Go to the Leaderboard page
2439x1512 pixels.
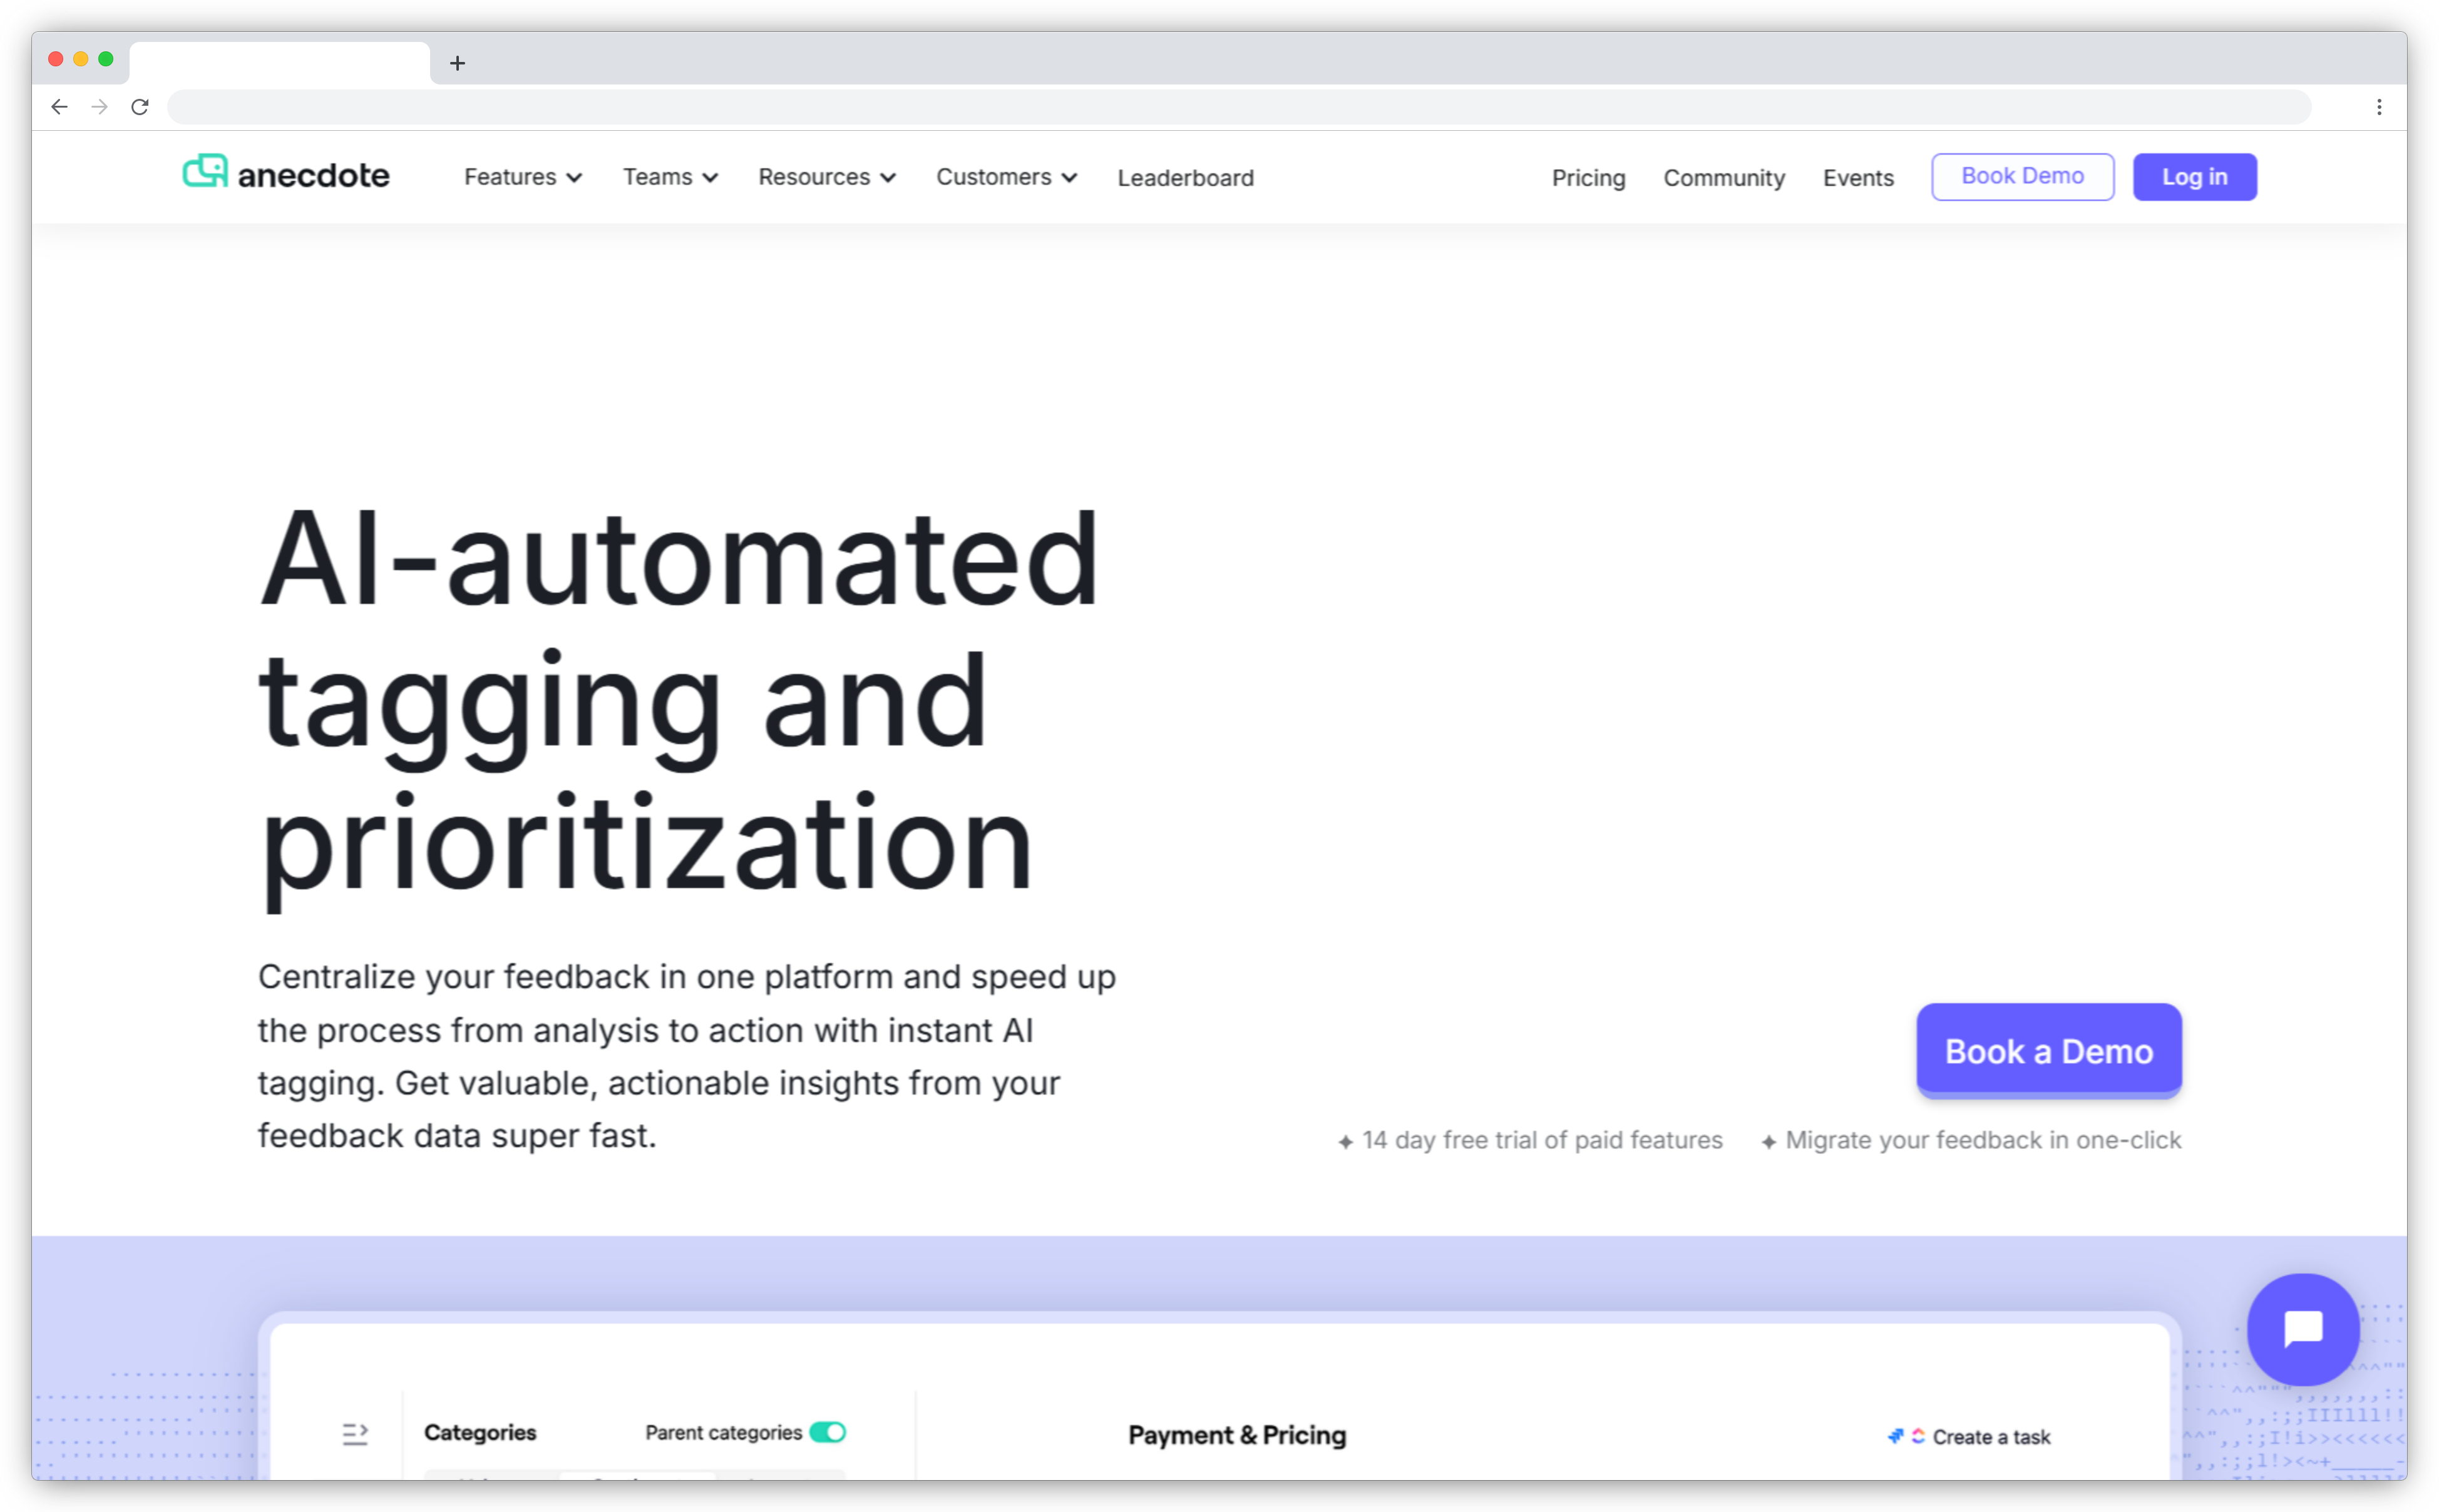1185,178
